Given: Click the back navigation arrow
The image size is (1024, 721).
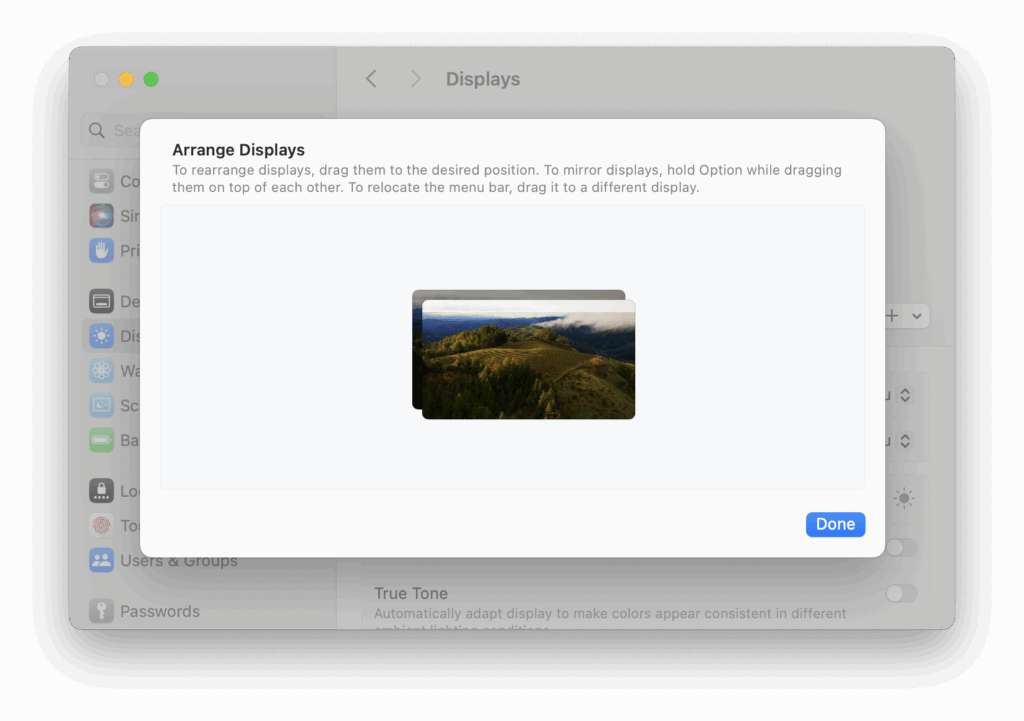Looking at the screenshot, I should pyautogui.click(x=371, y=78).
